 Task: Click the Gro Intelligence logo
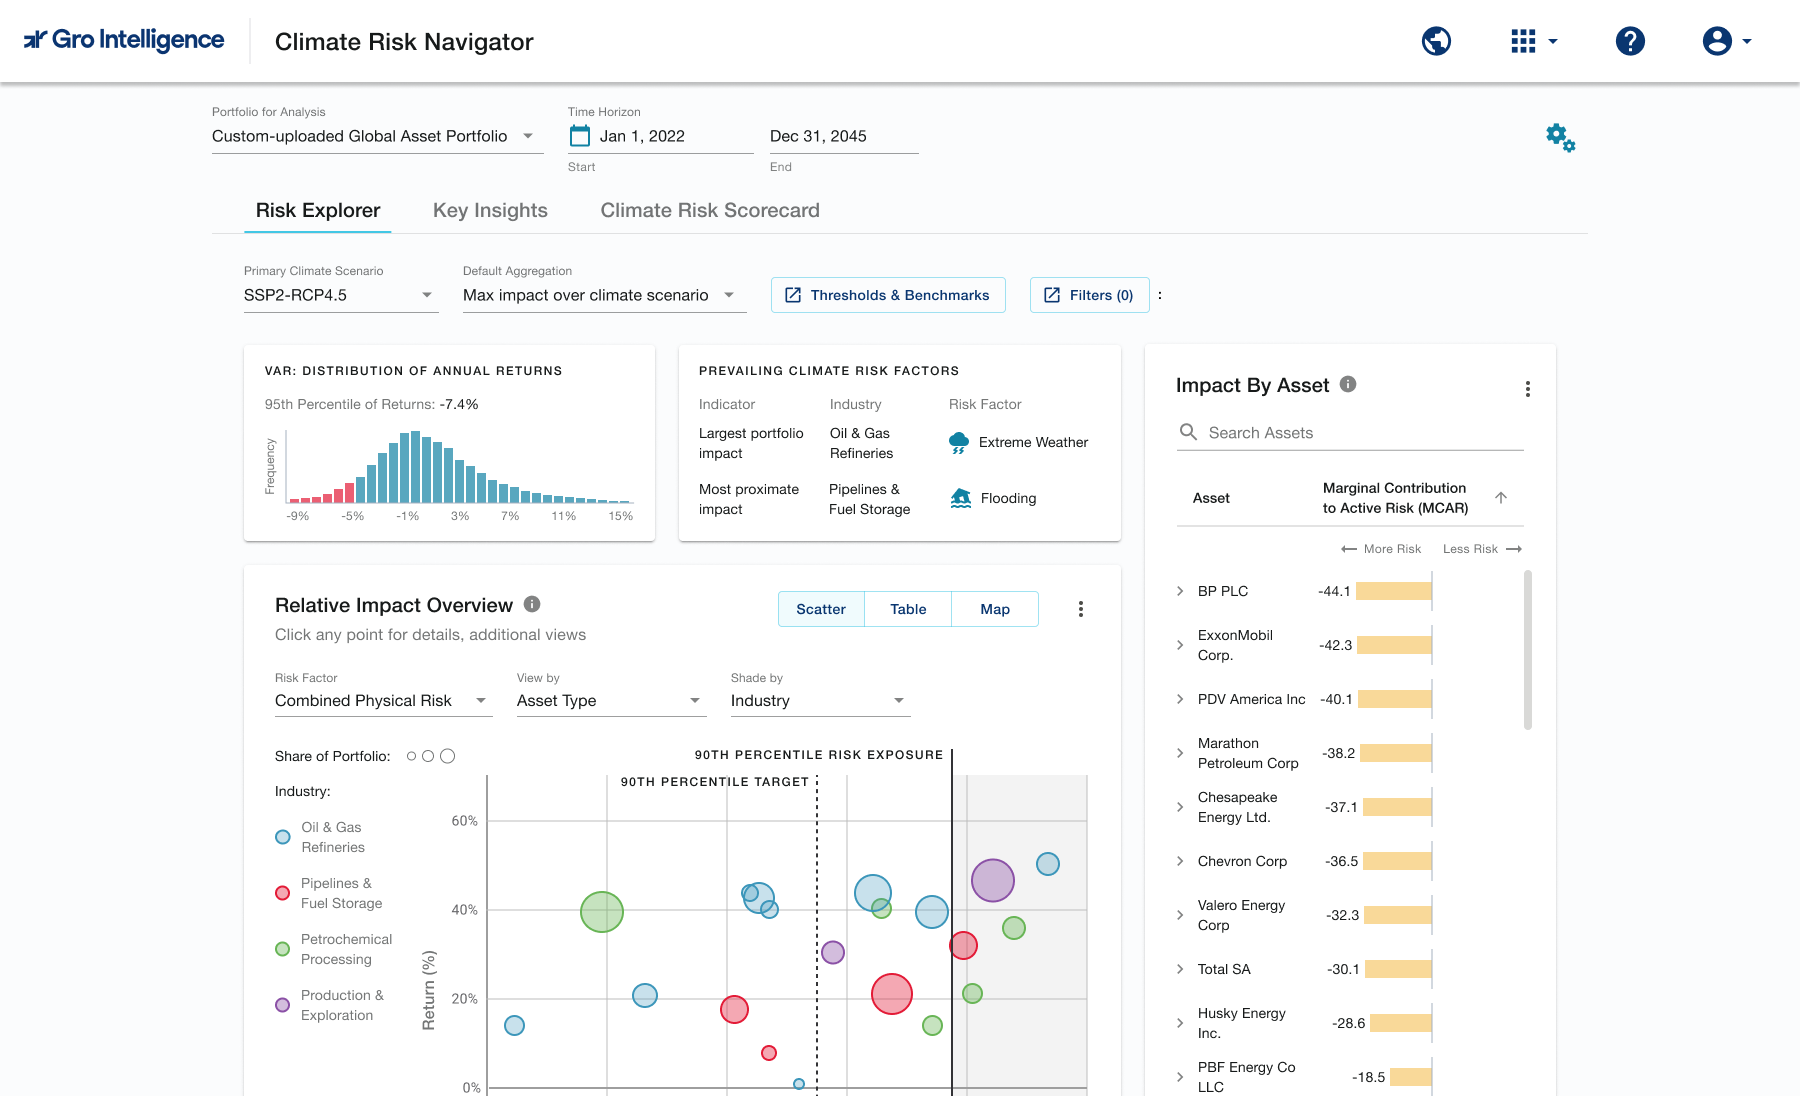click(x=124, y=40)
